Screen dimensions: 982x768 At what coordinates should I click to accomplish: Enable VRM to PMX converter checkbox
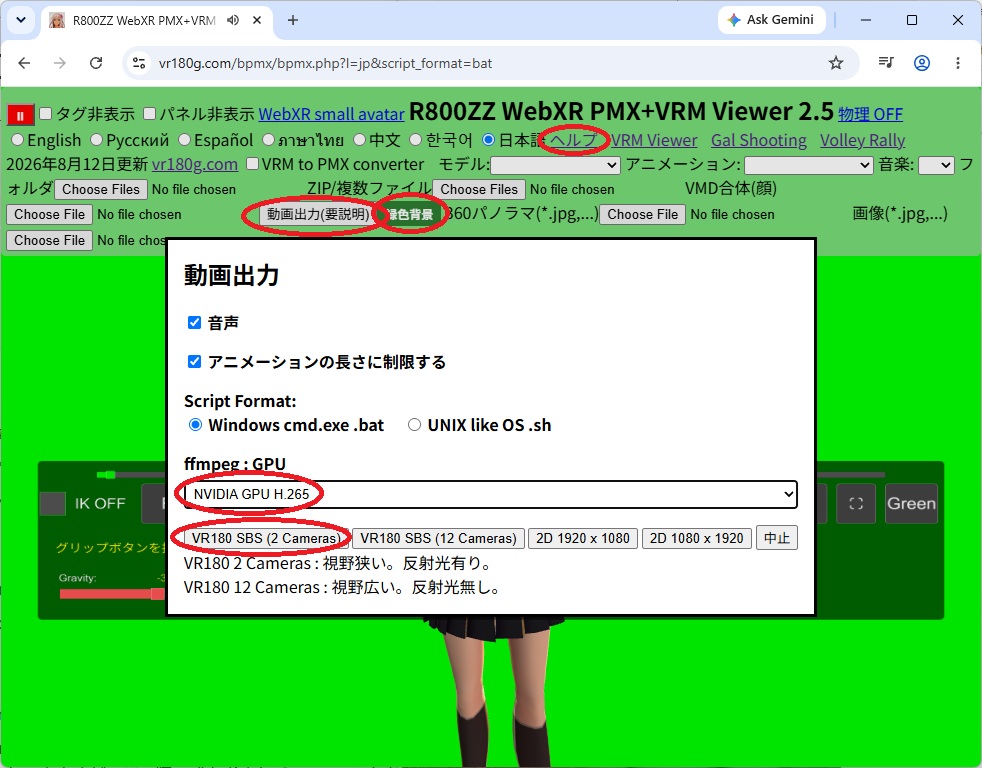point(252,163)
